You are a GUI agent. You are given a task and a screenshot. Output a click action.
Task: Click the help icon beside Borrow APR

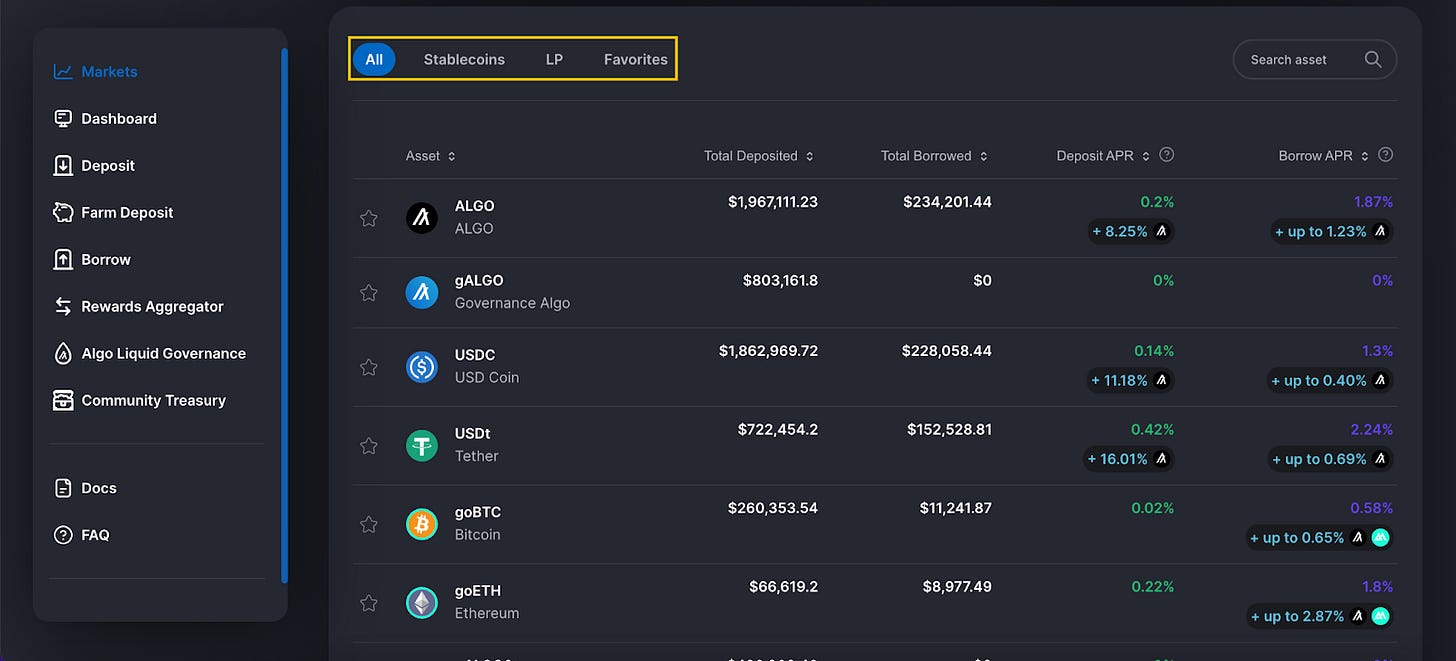(x=1385, y=155)
